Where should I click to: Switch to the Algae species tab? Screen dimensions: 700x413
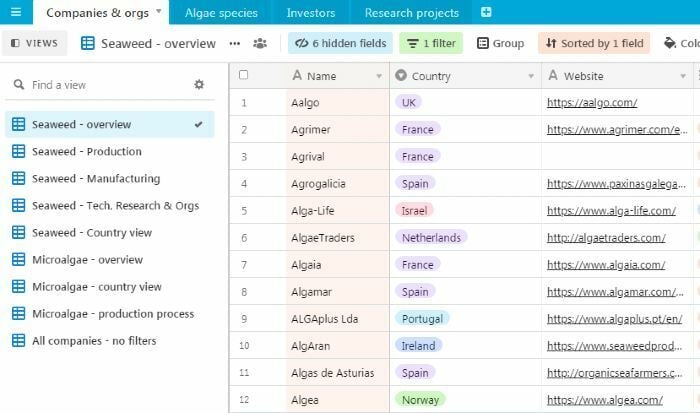click(221, 13)
